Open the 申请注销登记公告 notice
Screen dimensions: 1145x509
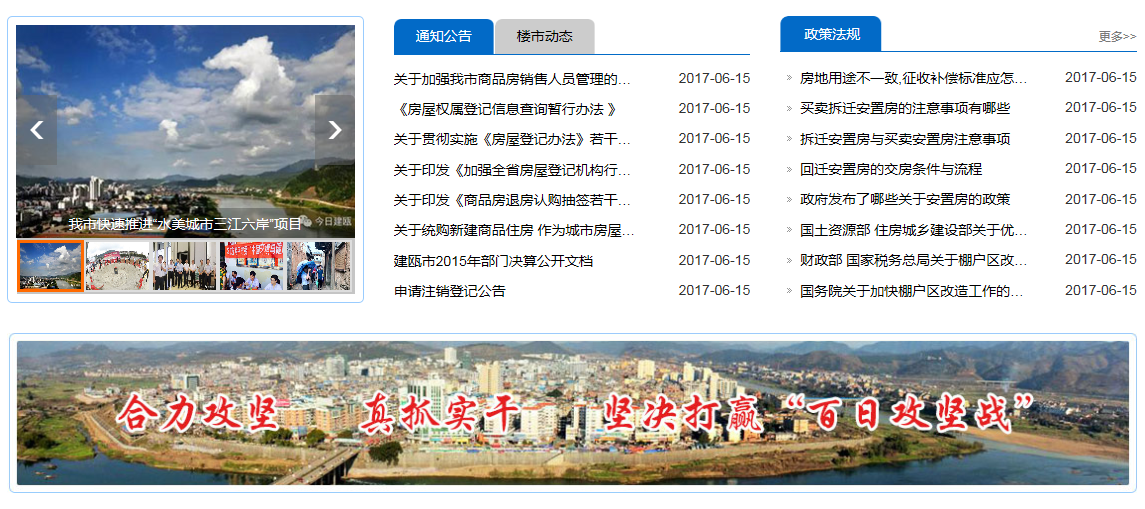450,291
